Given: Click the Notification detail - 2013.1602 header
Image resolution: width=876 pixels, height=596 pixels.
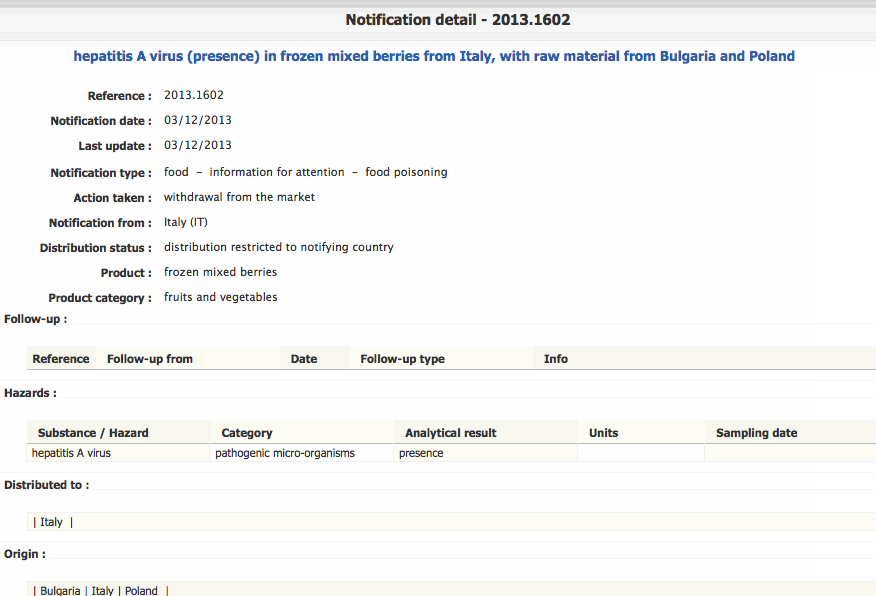Looking at the screenshot, I should (458, 19).
